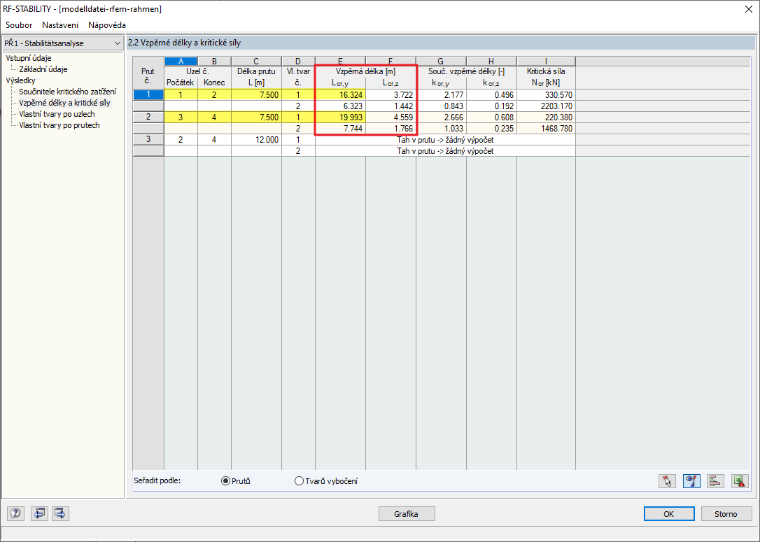Export table to Excel icon
The height and width of the screenshot is (542, 760).
click(x=740, y=481)
